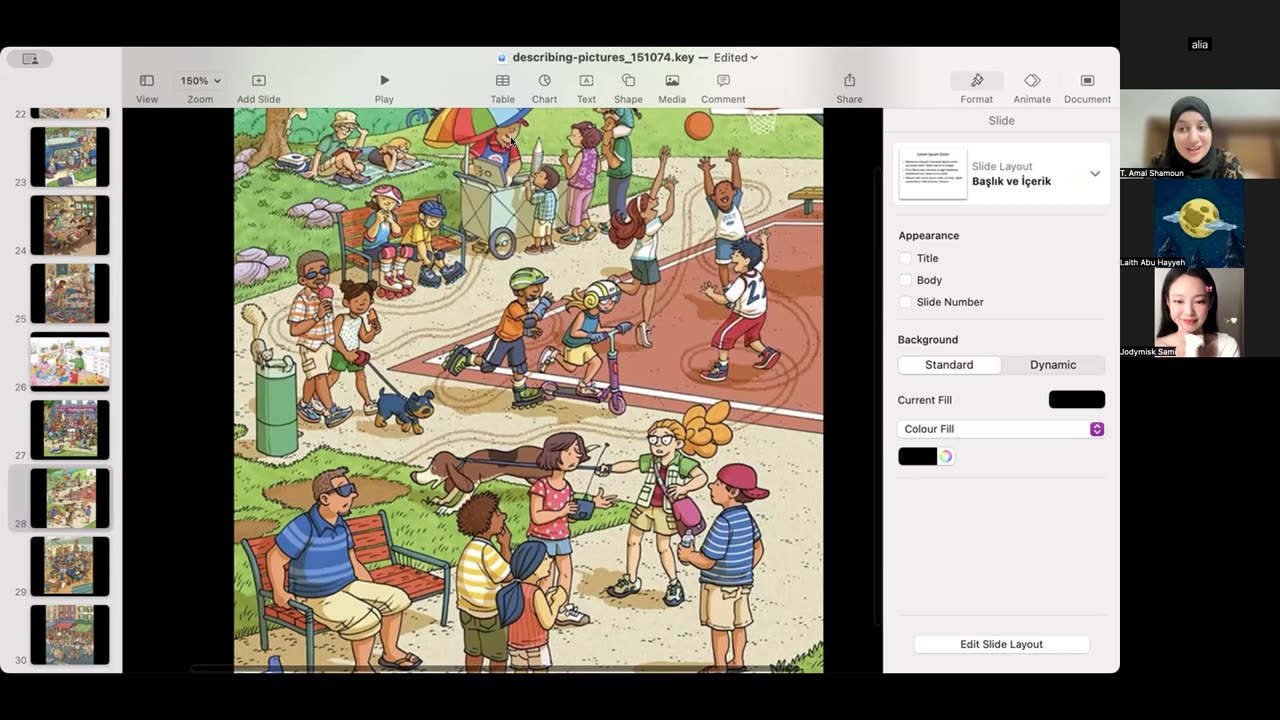
Task: Select slide 28 thumbnail
Action: coord(70,498)
